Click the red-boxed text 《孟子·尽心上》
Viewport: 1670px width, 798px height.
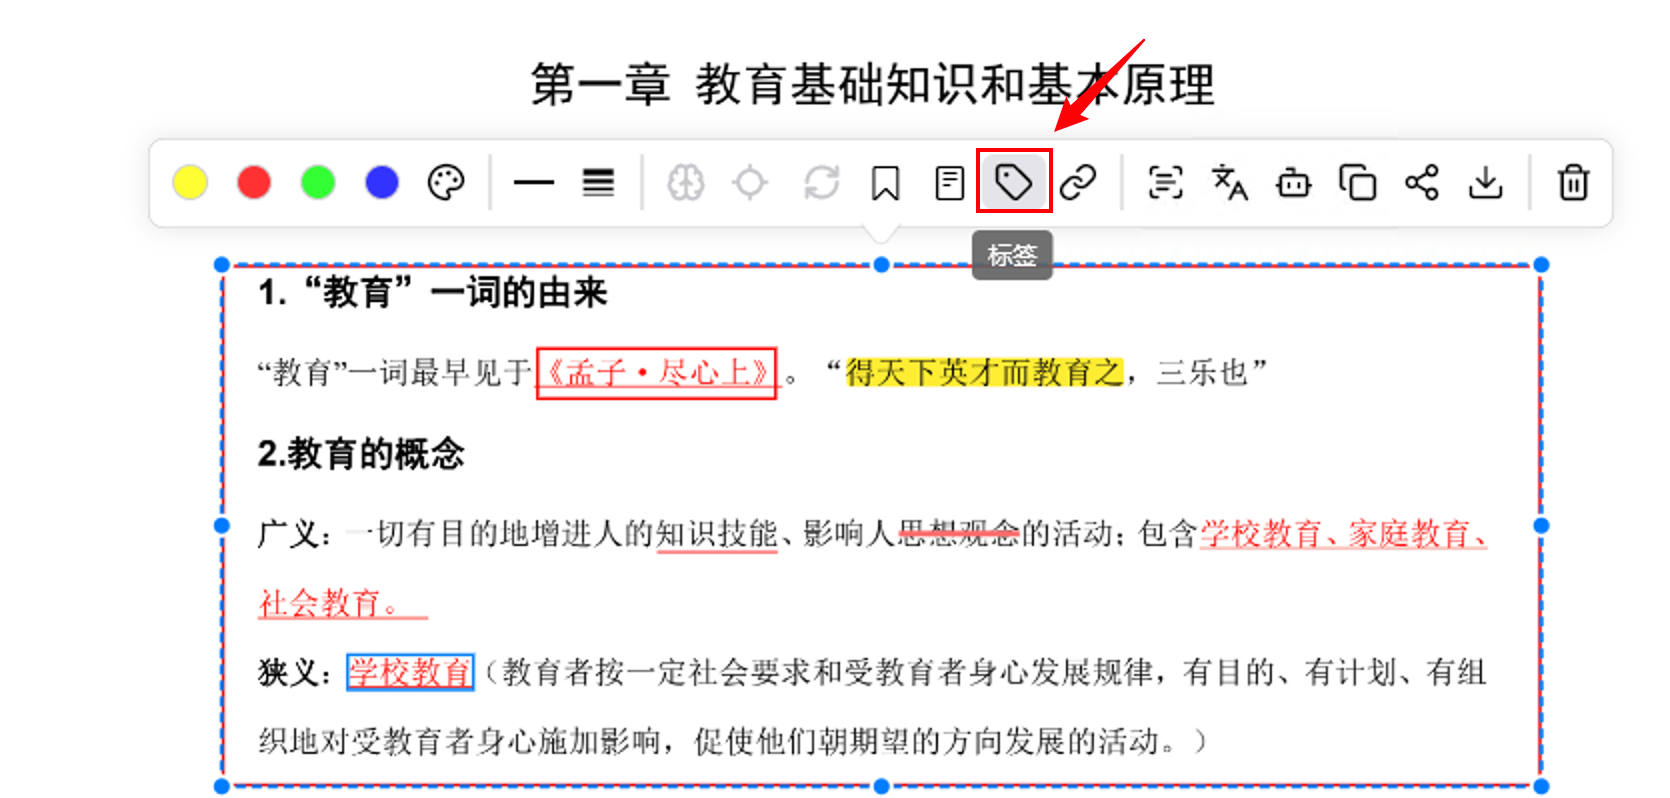click(x=657, y=373)
